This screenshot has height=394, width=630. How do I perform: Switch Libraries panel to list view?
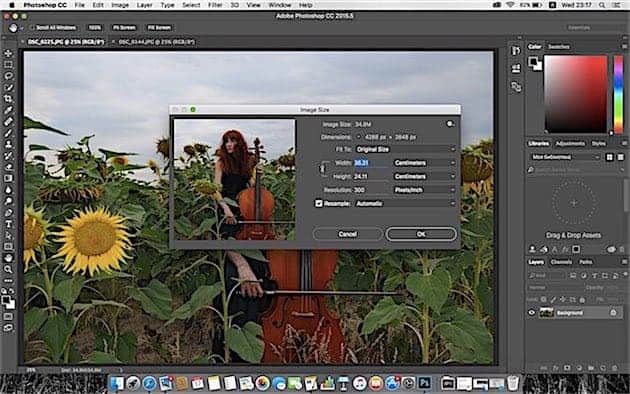point(621,157)
